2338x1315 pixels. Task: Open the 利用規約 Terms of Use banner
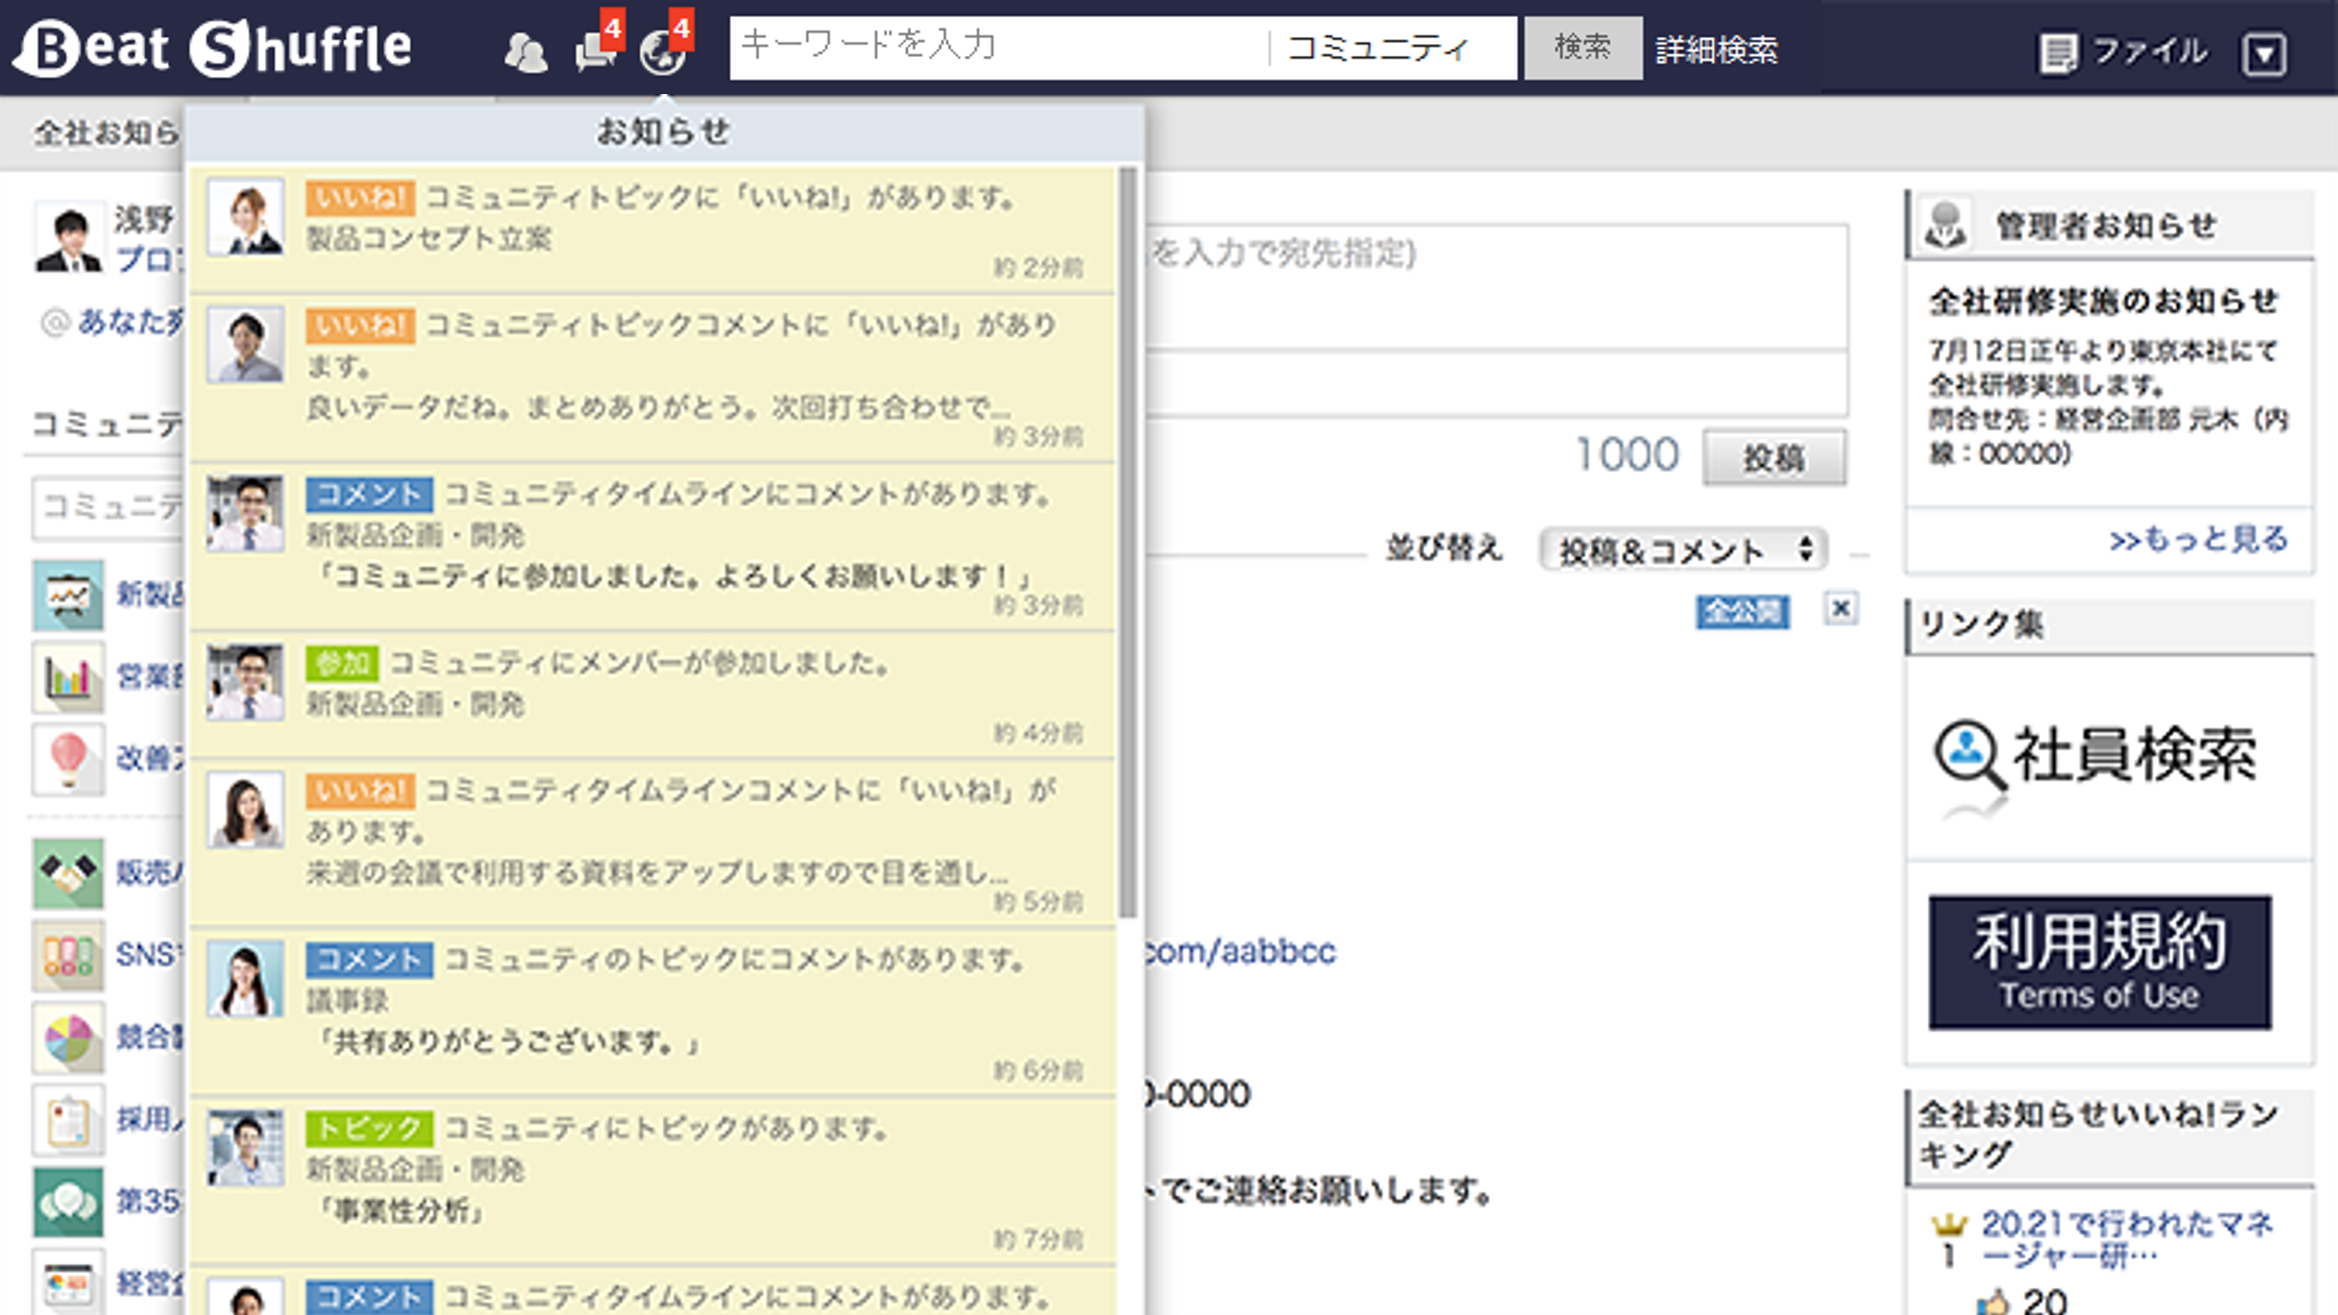2099,962
